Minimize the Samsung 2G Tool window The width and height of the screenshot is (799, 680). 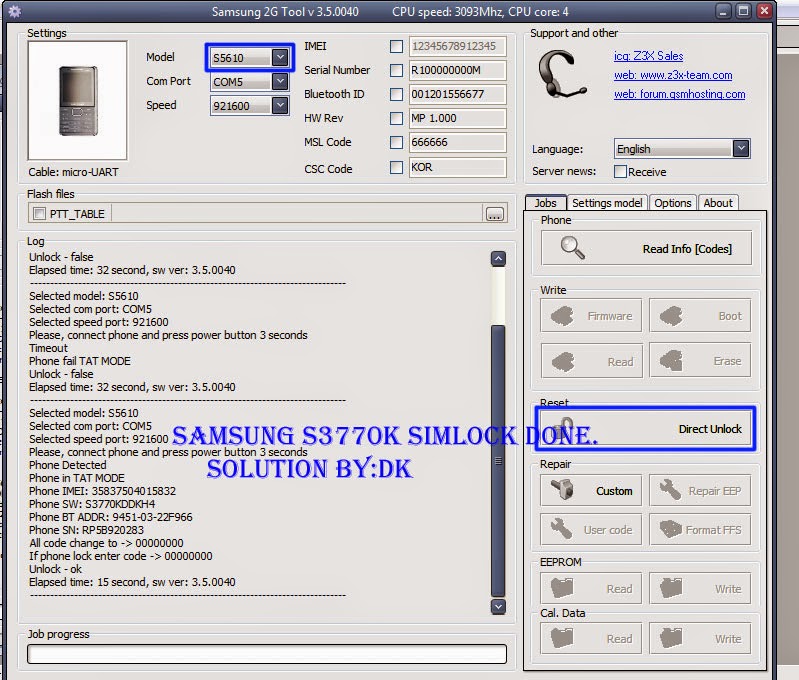click(723, 11)
